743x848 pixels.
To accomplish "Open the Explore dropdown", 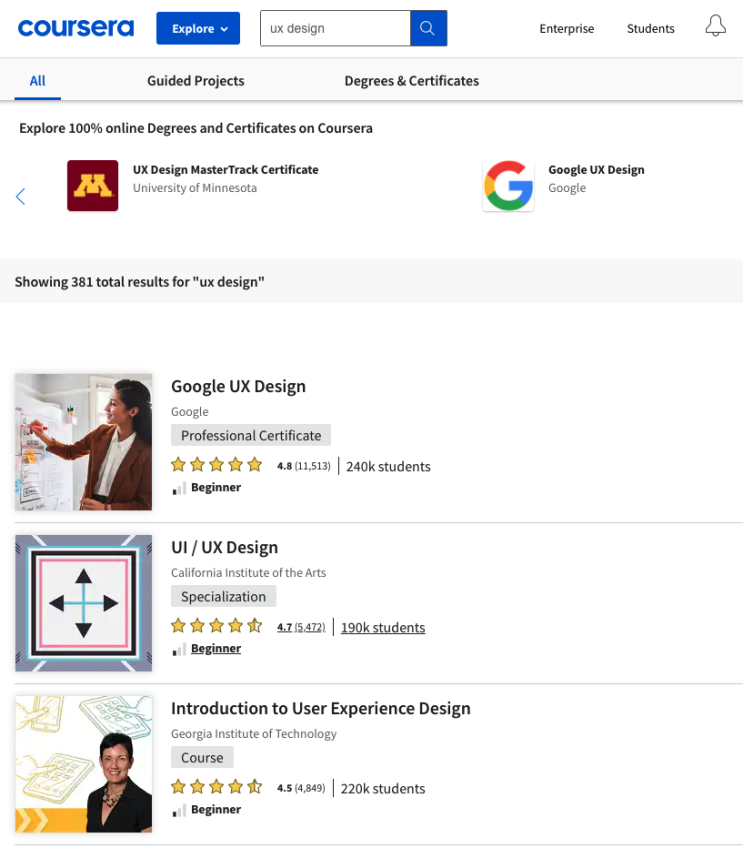I will click(x=197, y=28).
